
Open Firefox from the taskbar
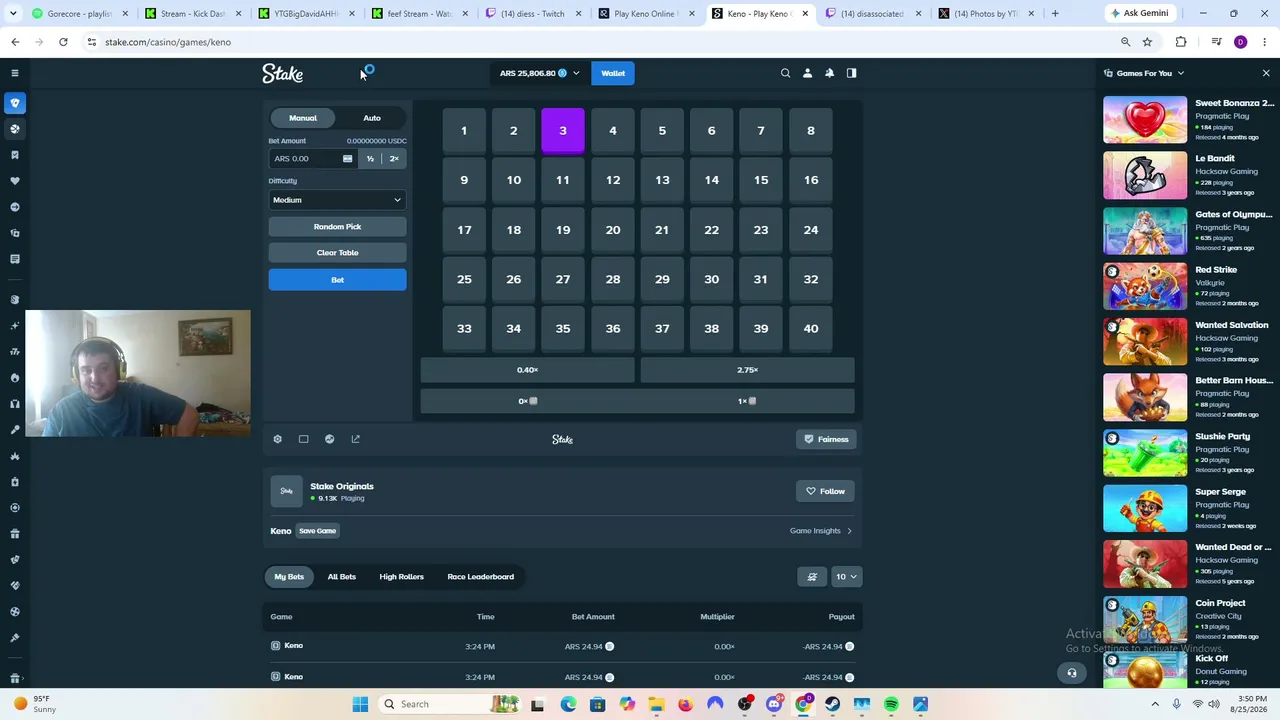(685, 704)
